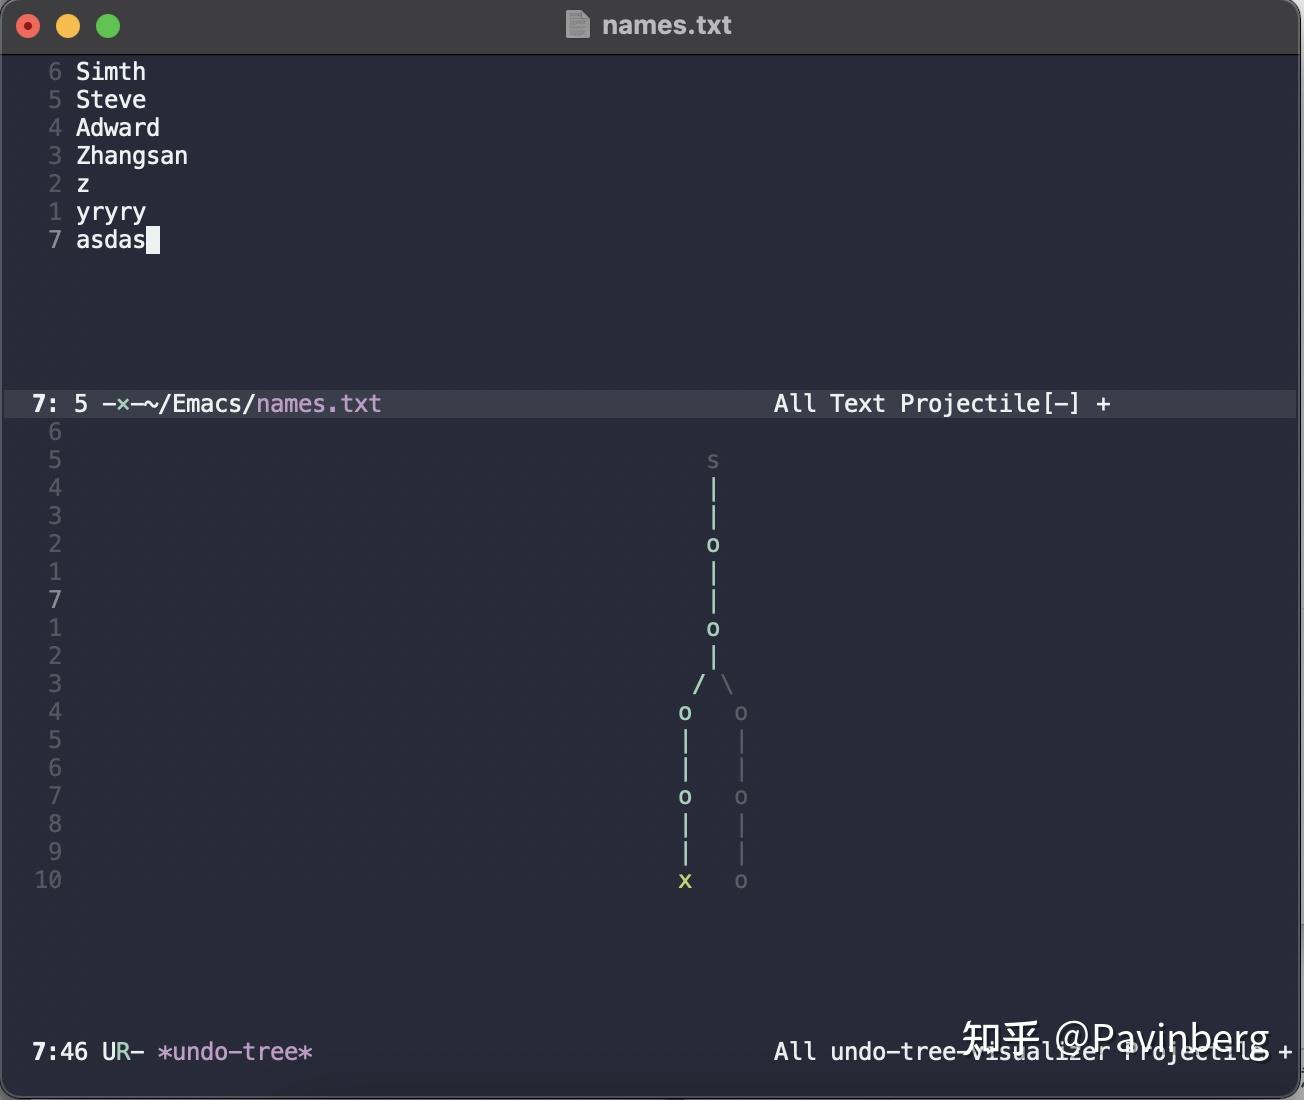Click the saved-state "s" node atop the undo tree
The height and width of the screenshot is (1100, 1304).
(713, 460)
